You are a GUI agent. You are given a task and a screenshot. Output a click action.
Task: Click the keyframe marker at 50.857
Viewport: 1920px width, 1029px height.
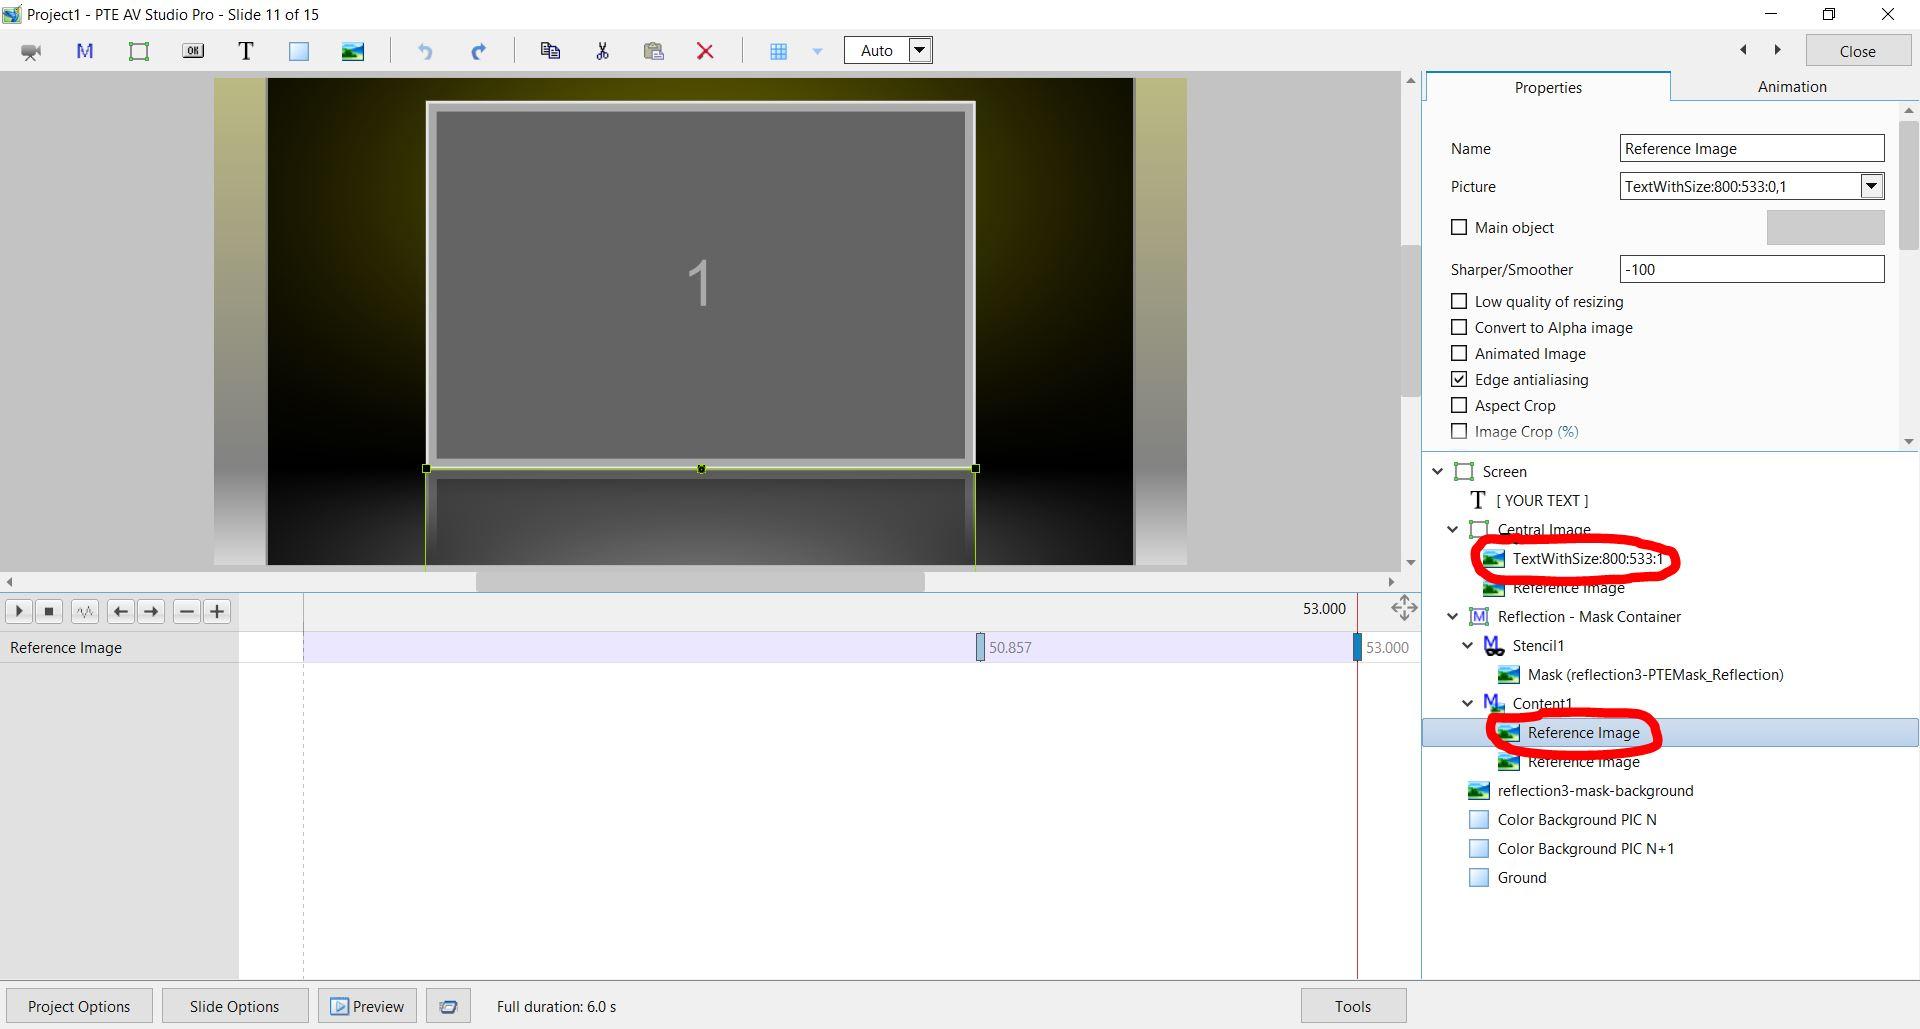coord(980,647)
